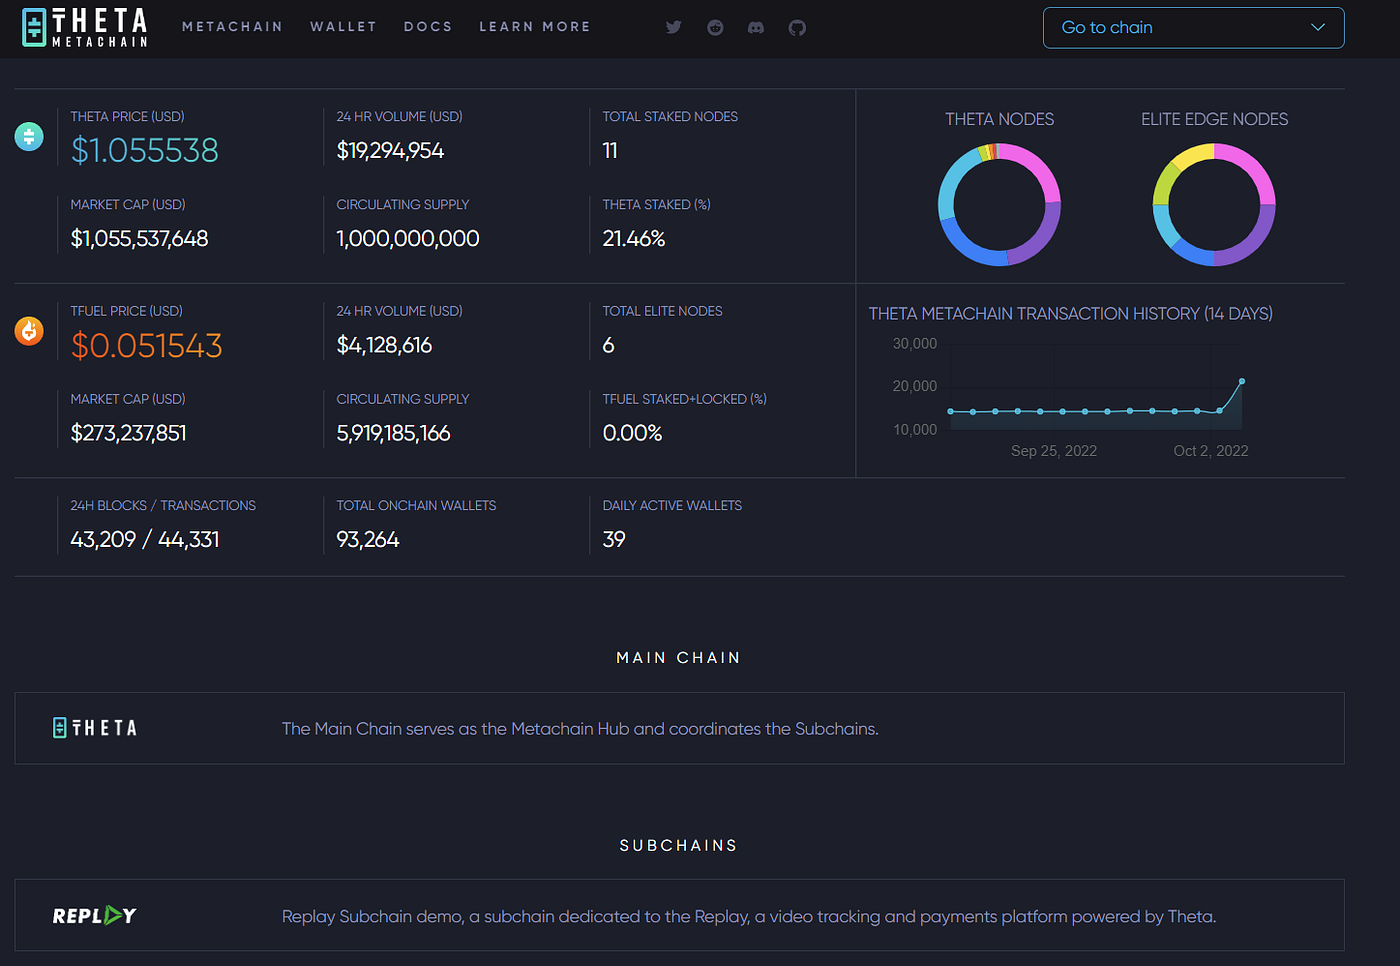The width and height of the screenshot is (1400, 966).
Task: Select the TFUEL 24 hr volume $4,128,616
Action: (384, 345)
